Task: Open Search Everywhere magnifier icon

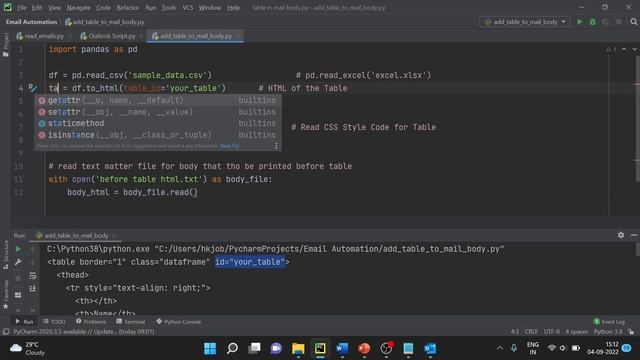Action: [633, 22]
